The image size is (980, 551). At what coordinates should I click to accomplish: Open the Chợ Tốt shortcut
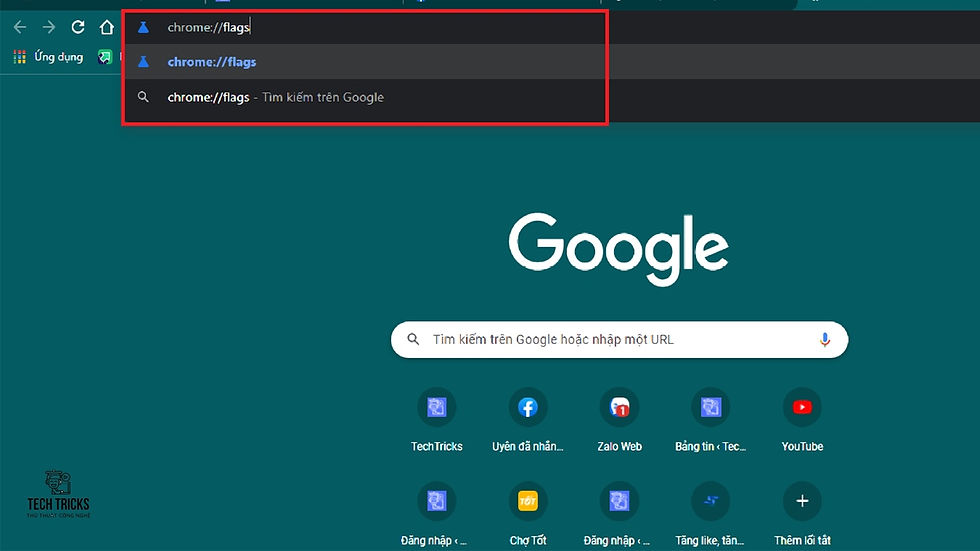528,514
